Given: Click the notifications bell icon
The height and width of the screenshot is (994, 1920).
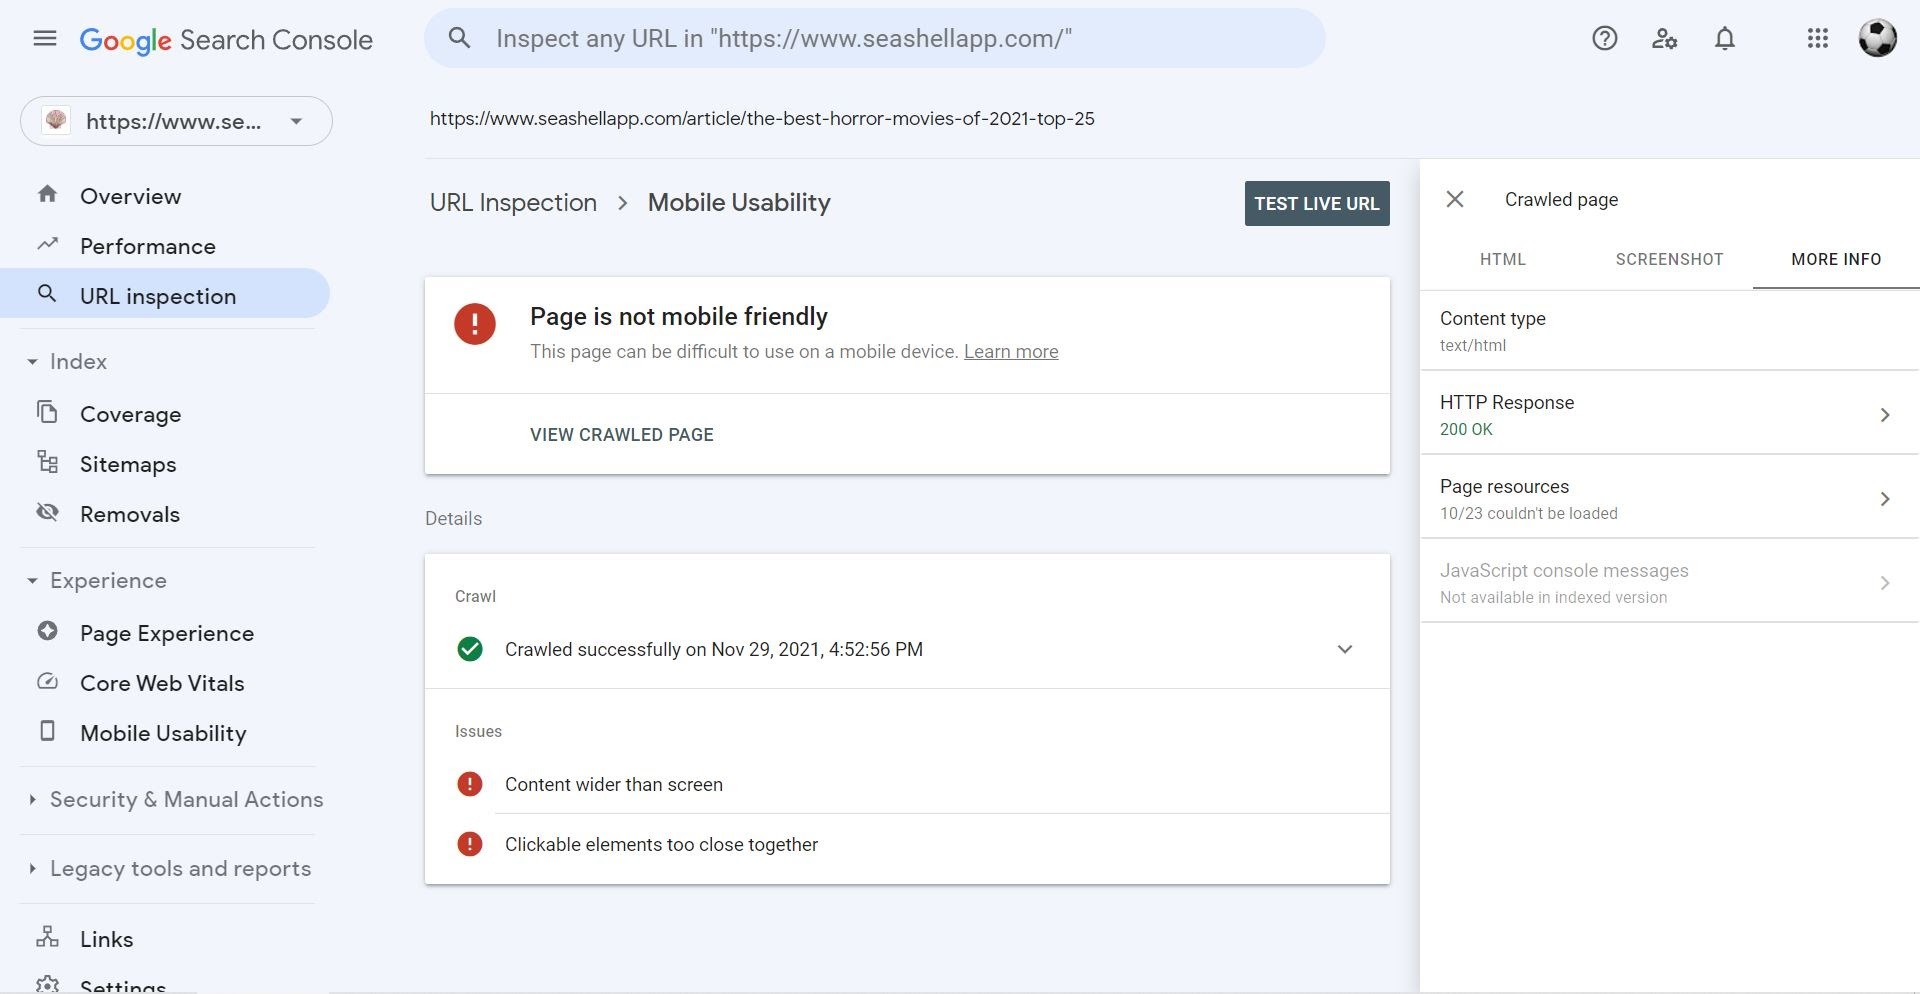Looking at the screenshot, I should [x=1724, y=38].
